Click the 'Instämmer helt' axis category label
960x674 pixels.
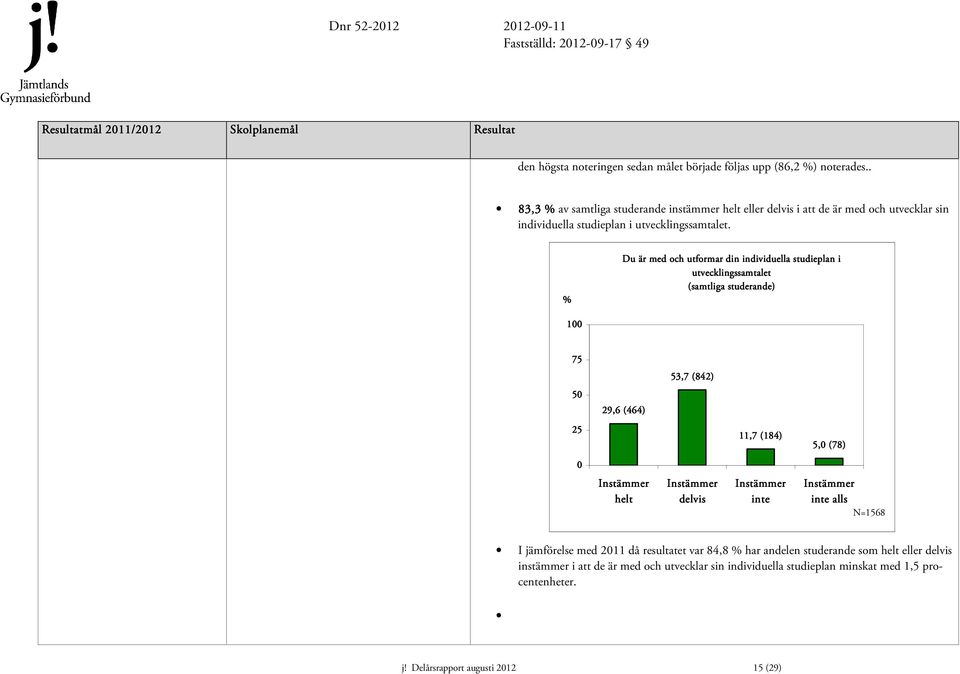coord(623,491)
